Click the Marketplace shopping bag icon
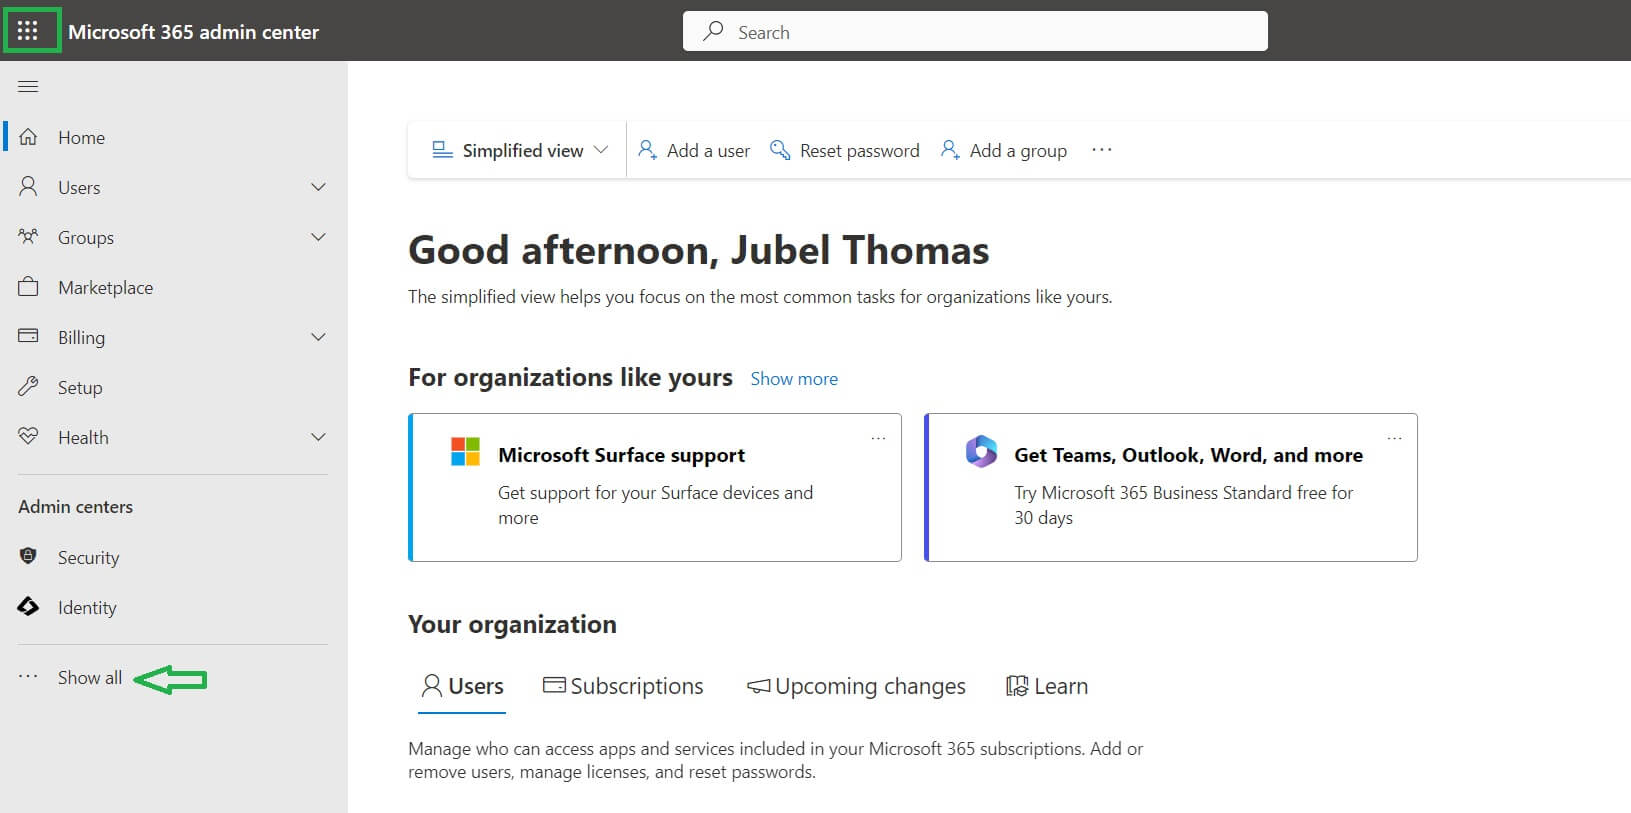Image resolution: width=1631 pixels, height=813 pixels. 28,287
